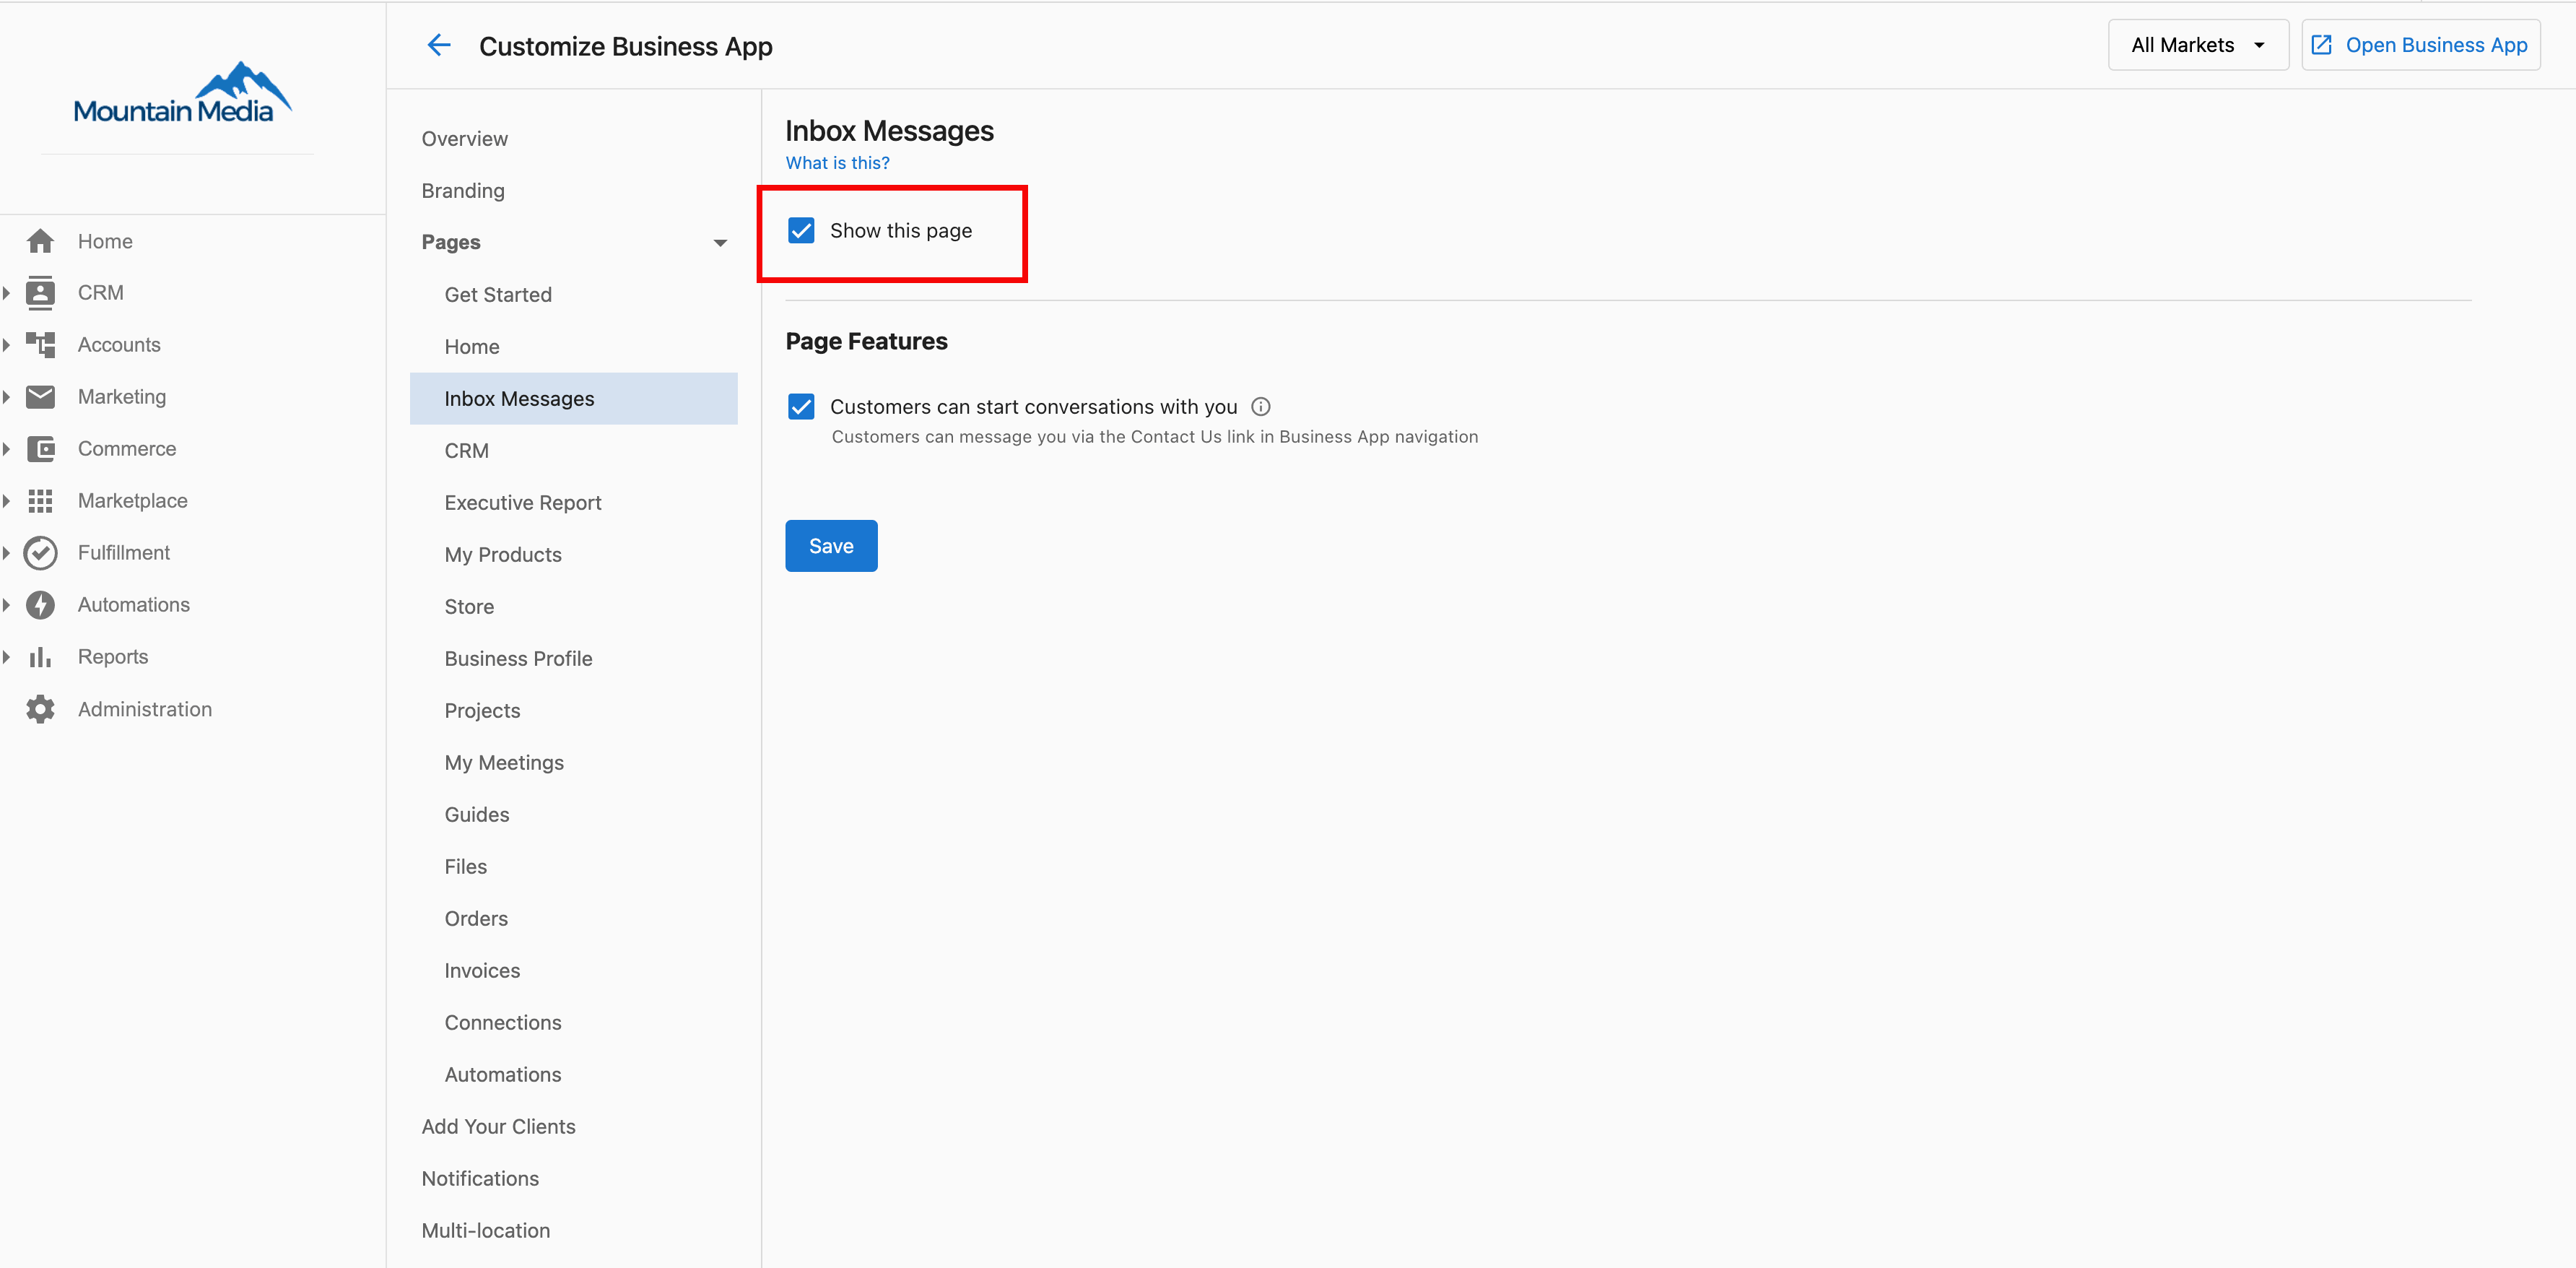
Task: Click the back arrow beside Customize Business App
Action: [x=439, y=45]
